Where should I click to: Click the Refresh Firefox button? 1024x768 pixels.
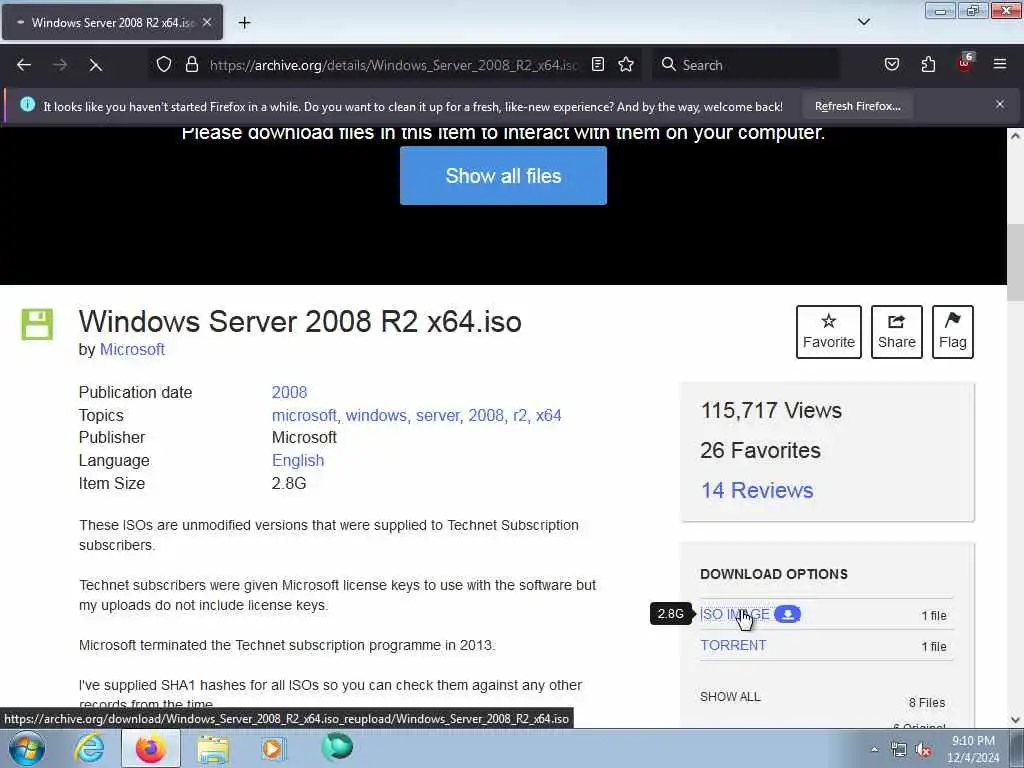(x=857, y=106)
